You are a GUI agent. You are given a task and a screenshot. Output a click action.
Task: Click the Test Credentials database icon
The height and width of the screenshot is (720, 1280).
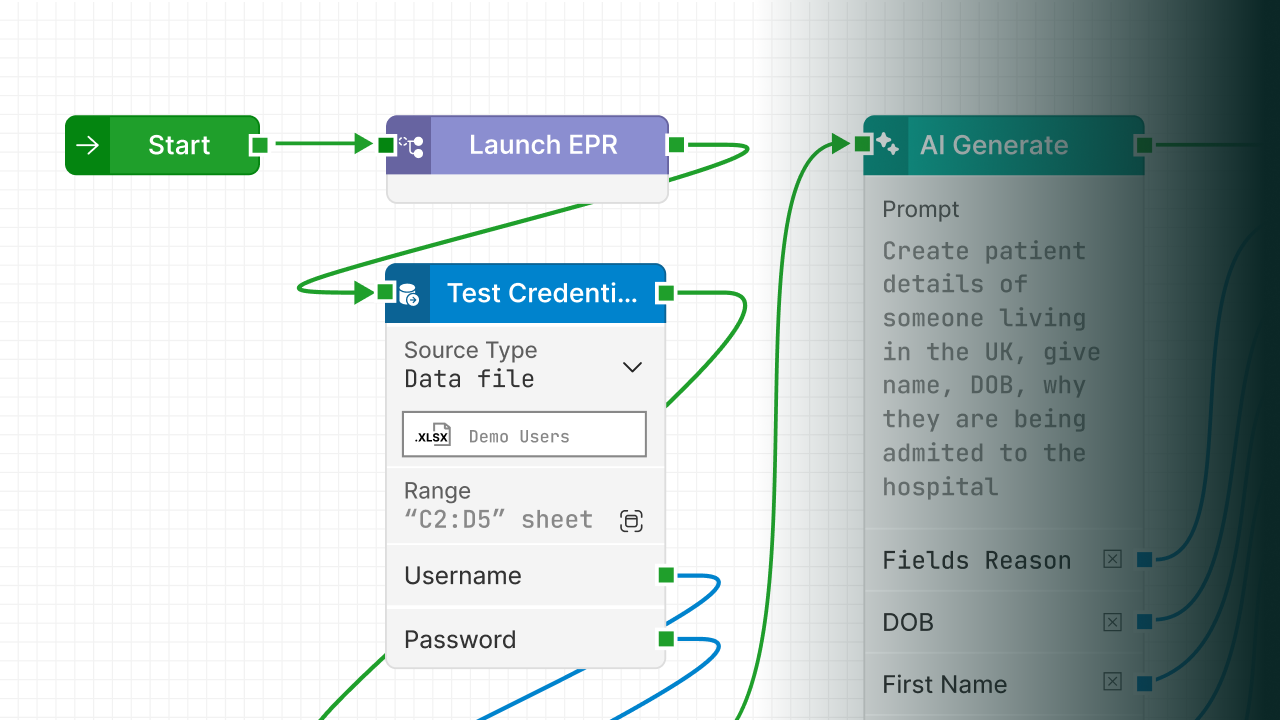click(x=408, y=294)
